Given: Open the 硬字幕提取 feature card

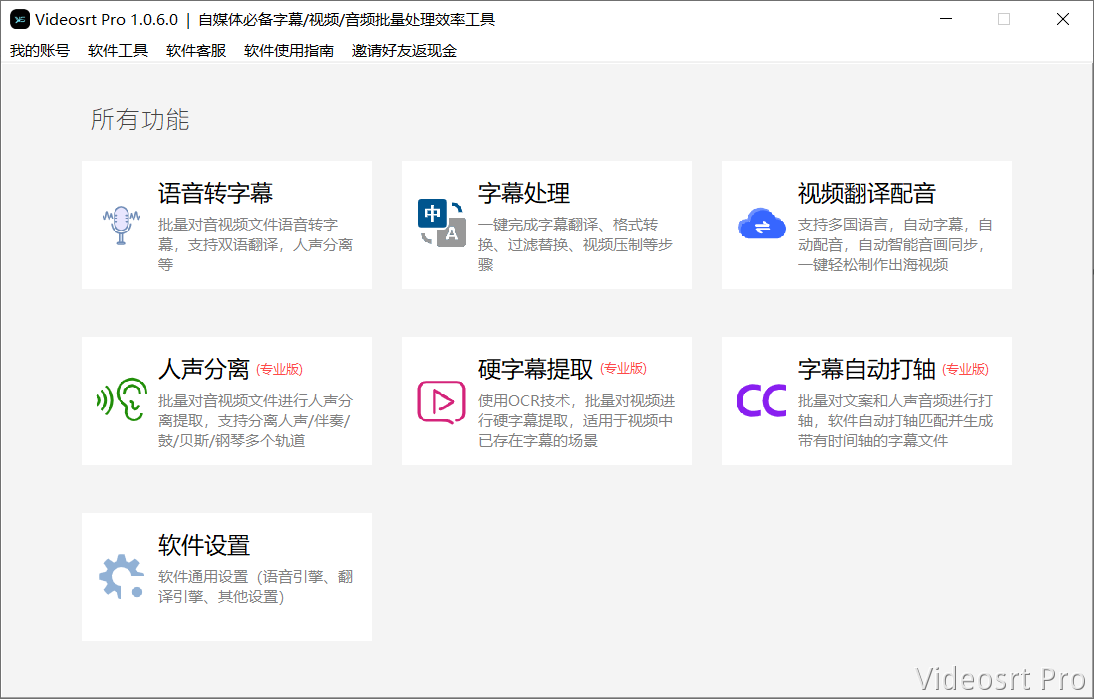Looking at the screenshot, I should 546,399.
